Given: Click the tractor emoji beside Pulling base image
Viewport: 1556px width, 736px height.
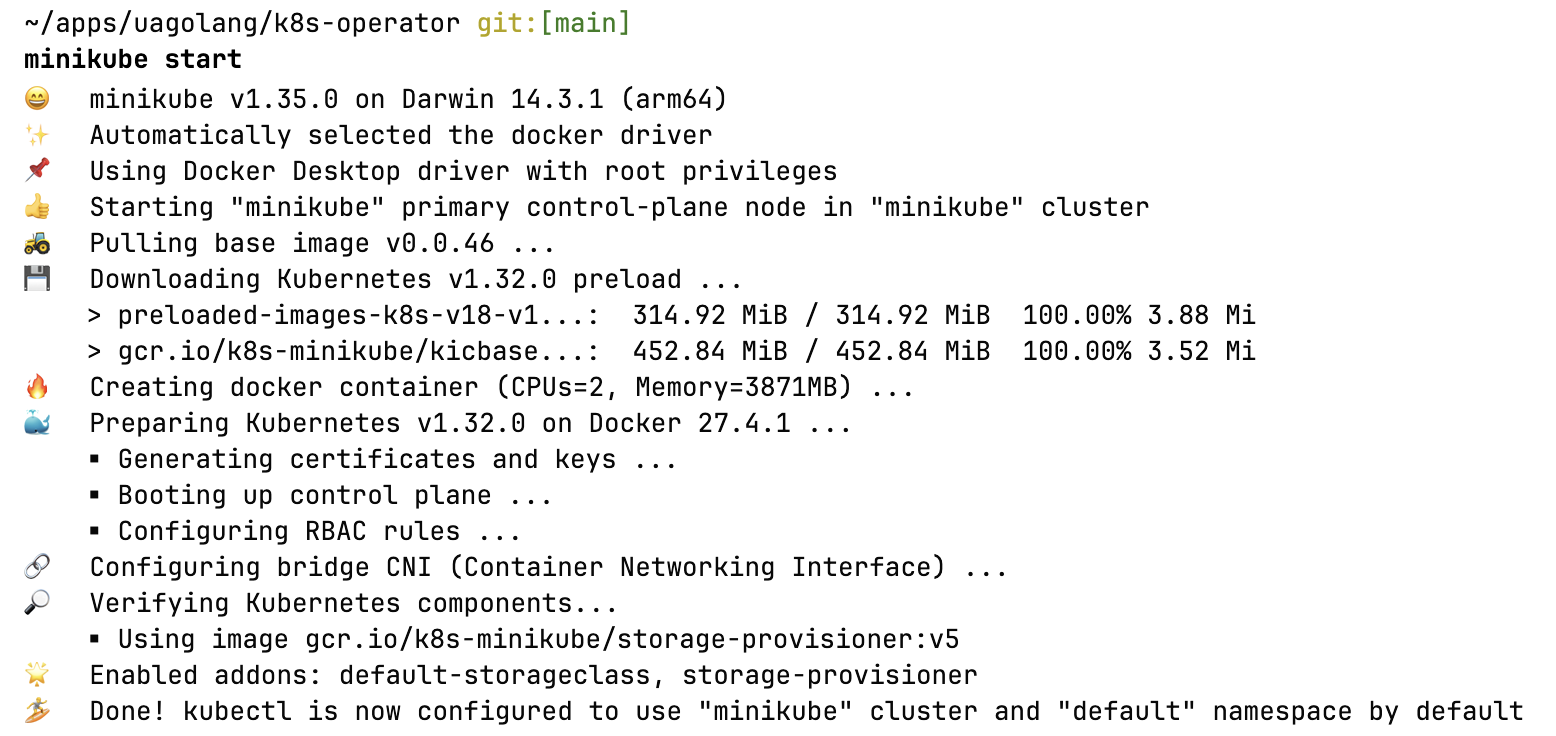Looking at the screenshot, I should (x=37, y=243).
